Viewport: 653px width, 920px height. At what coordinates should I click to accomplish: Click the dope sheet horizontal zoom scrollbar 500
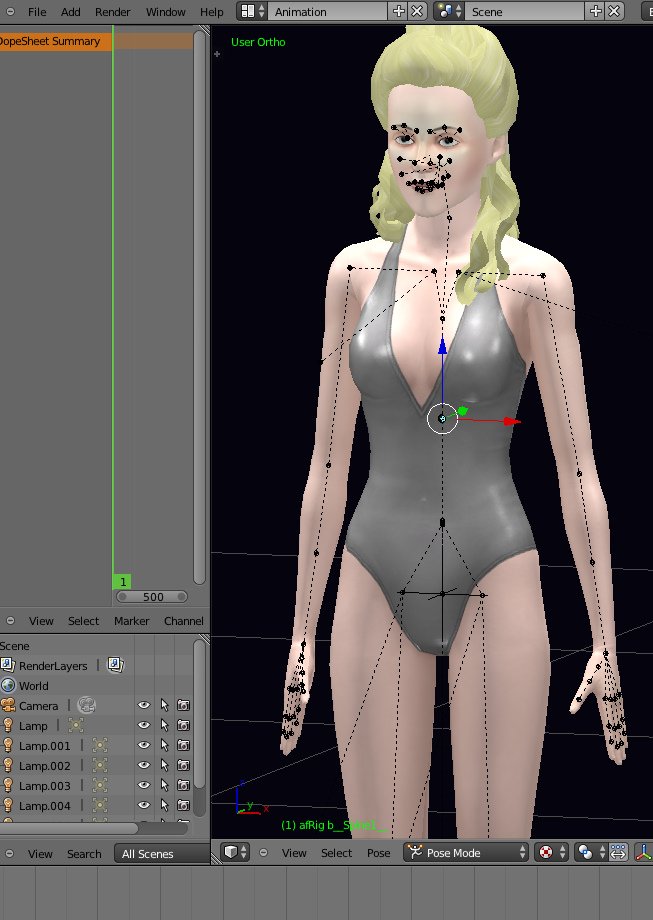[x=152, y=597]
